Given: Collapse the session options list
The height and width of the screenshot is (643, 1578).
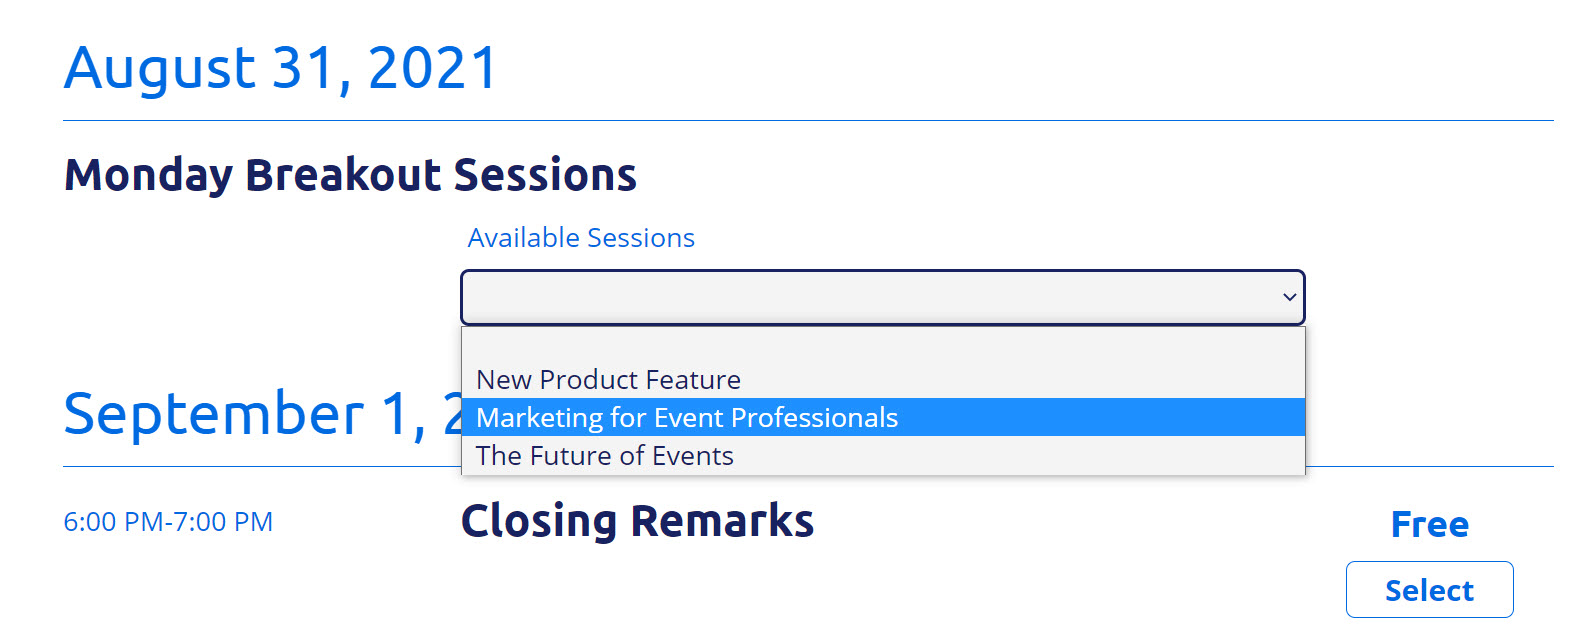Looking at the screenshot, I should pyautogui.click(x=1288, y=297).
